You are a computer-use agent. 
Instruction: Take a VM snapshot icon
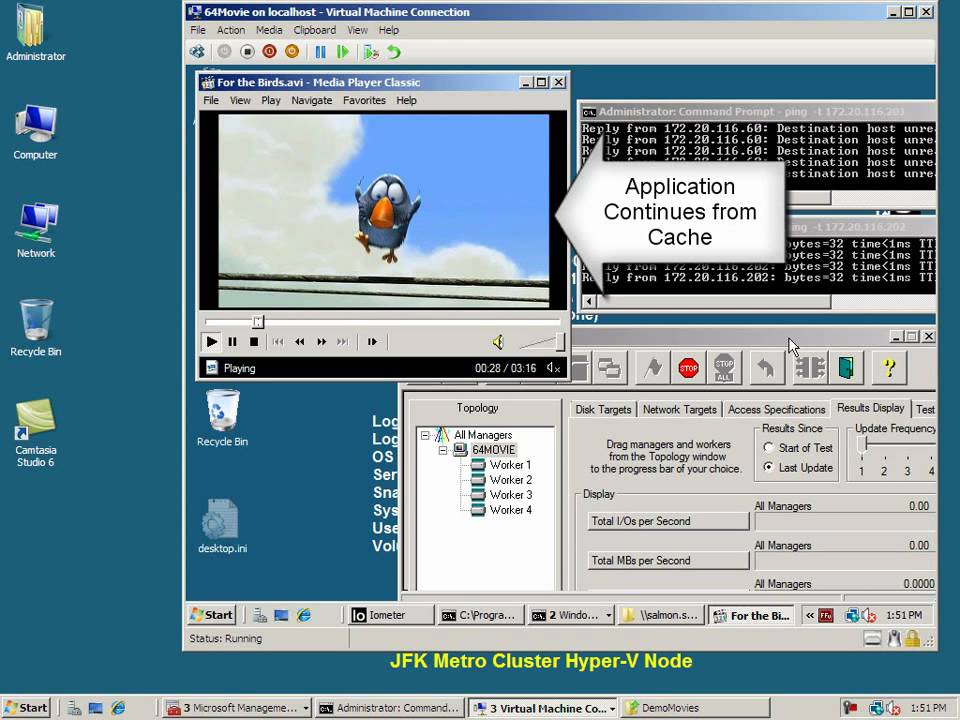(x=370, y=52)
